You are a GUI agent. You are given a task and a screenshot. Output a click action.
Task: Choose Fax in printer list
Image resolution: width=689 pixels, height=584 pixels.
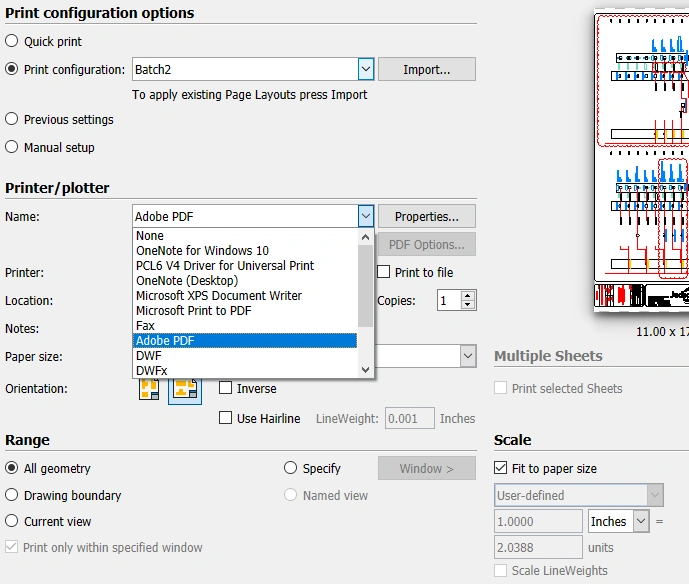coord(244,326)
